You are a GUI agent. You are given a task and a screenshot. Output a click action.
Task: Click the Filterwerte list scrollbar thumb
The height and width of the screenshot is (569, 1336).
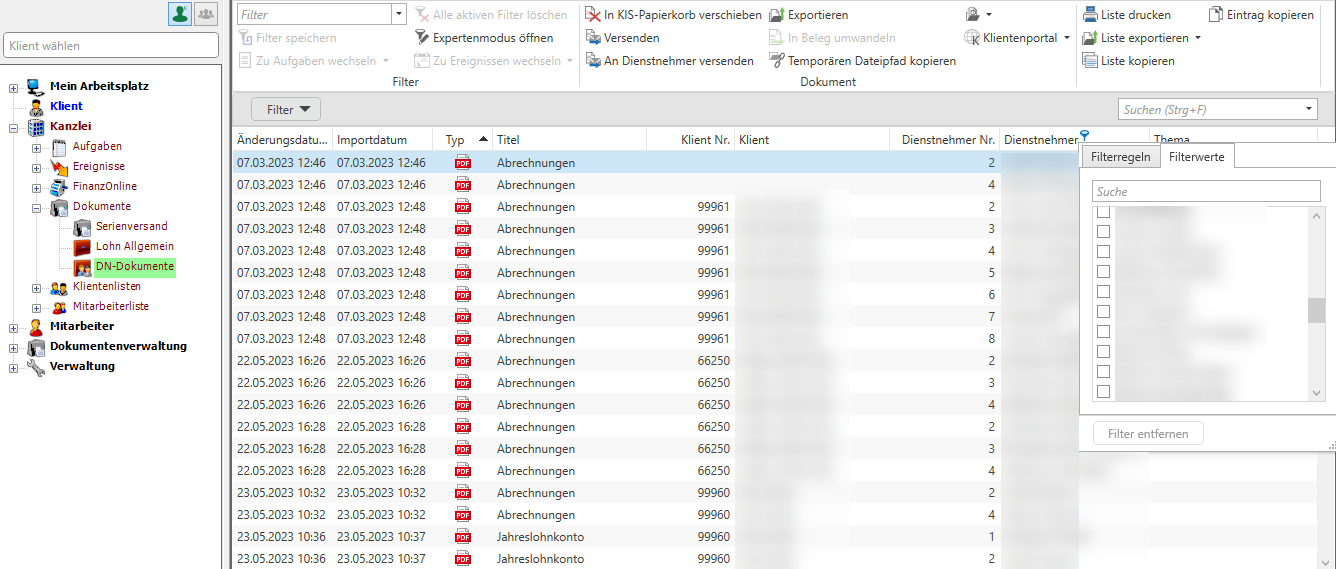[x=1316, y=311]
